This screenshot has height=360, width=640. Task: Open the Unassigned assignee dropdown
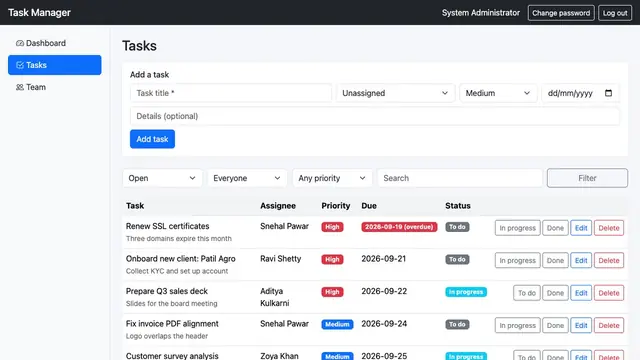pyautogui.click(x=395, y=93)
